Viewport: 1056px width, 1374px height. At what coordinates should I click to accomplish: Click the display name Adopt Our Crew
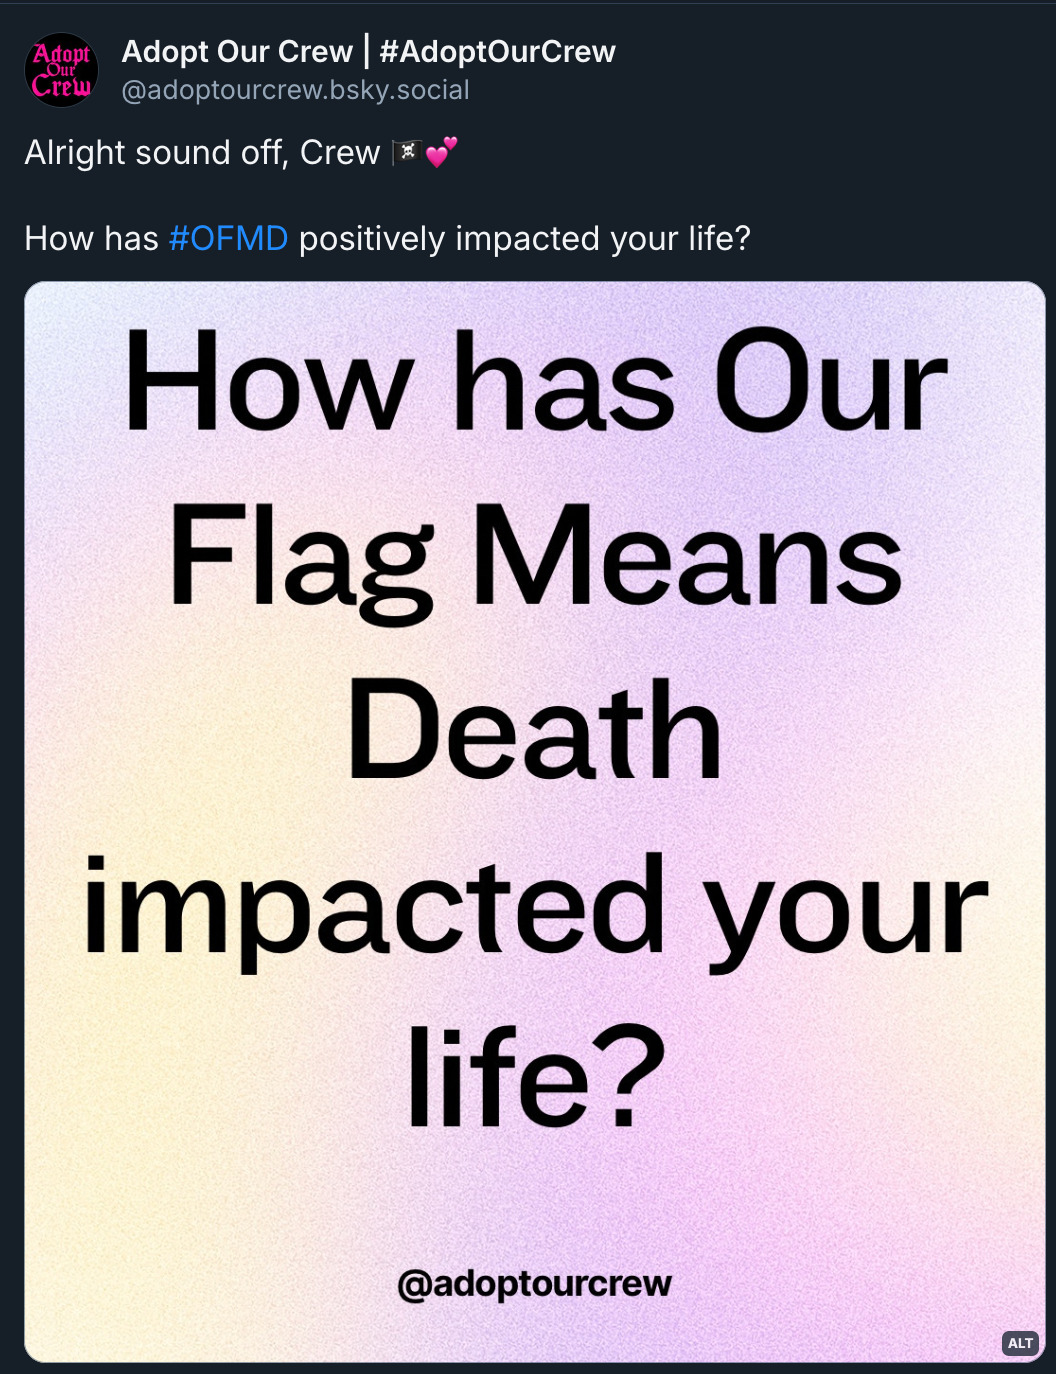(237, 51)
